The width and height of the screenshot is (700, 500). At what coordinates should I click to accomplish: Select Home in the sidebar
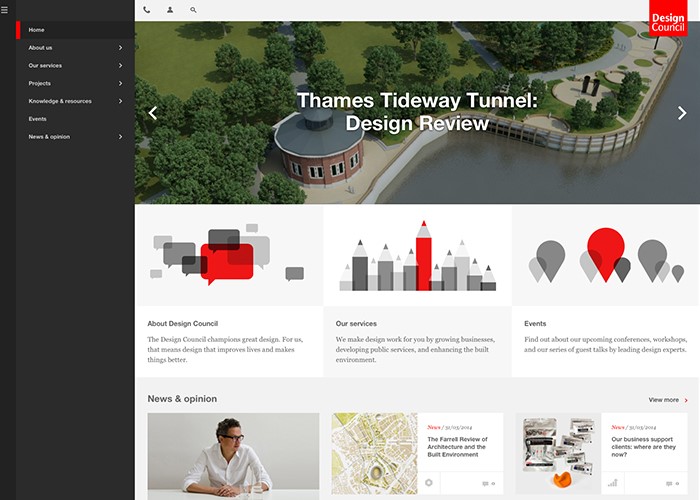tap(75, 30)
